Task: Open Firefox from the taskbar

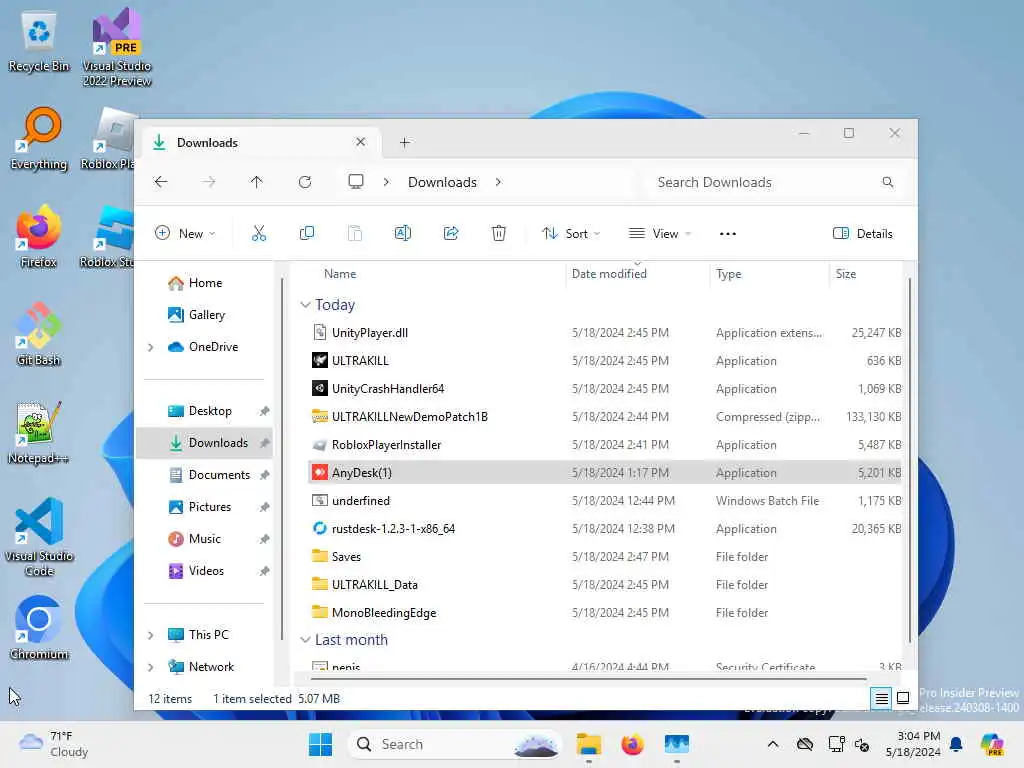Action: [632, 744]
